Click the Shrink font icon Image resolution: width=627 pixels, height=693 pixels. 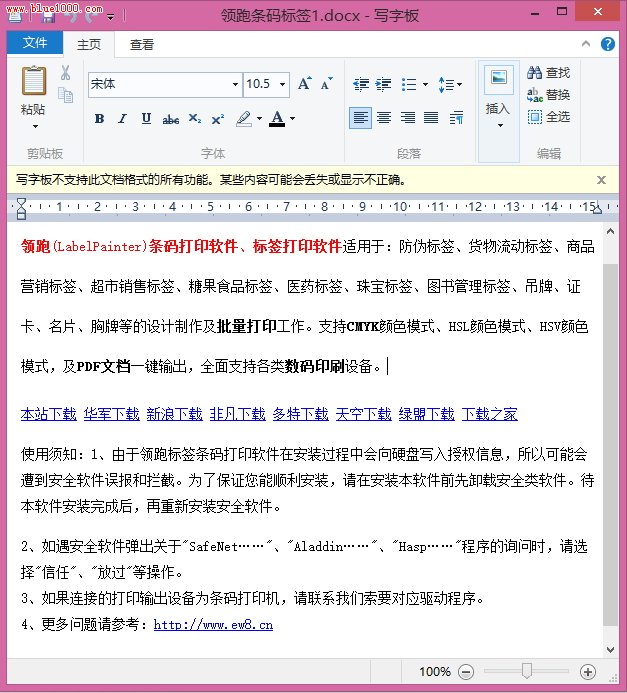pos(327,83)
